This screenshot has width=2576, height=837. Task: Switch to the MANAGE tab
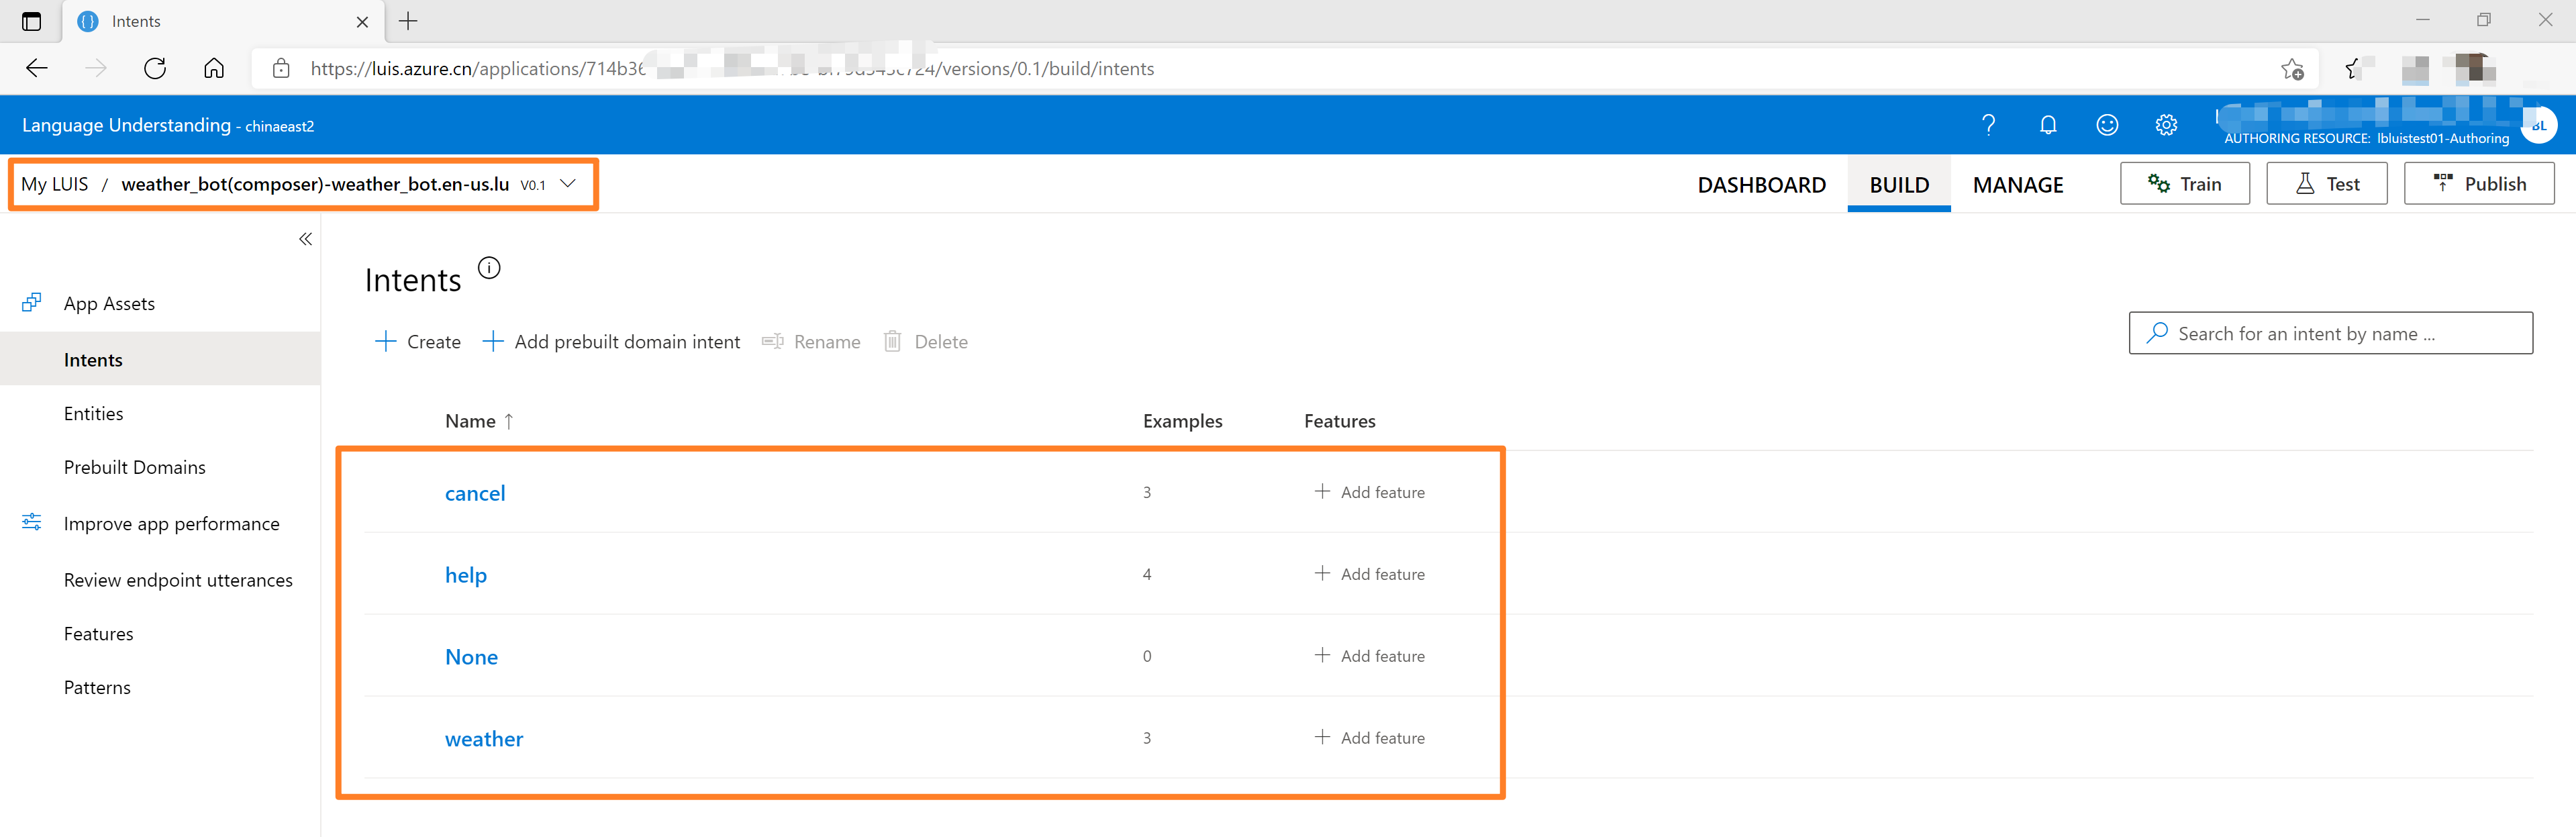[2017, 185]
